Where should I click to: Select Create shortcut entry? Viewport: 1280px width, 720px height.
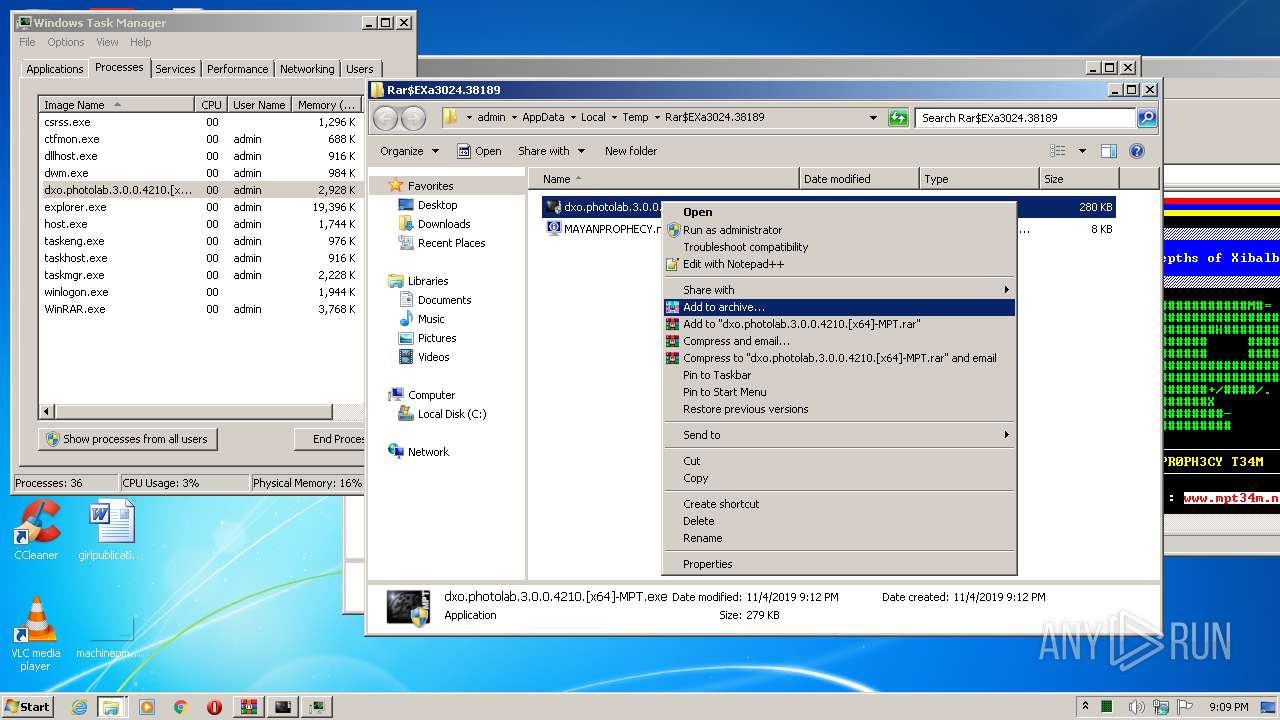click(x=839, y=504)
